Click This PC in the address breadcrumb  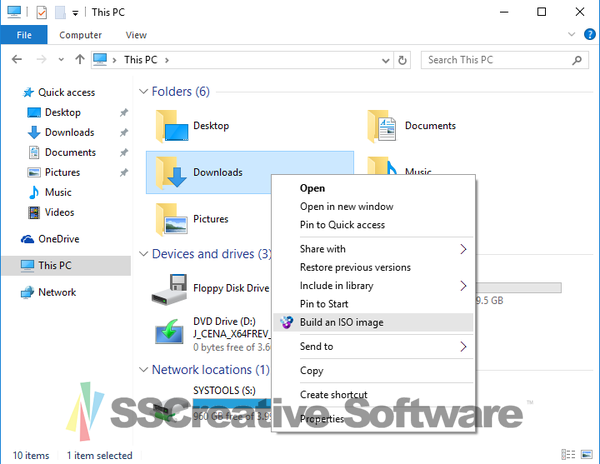[140, 60]
